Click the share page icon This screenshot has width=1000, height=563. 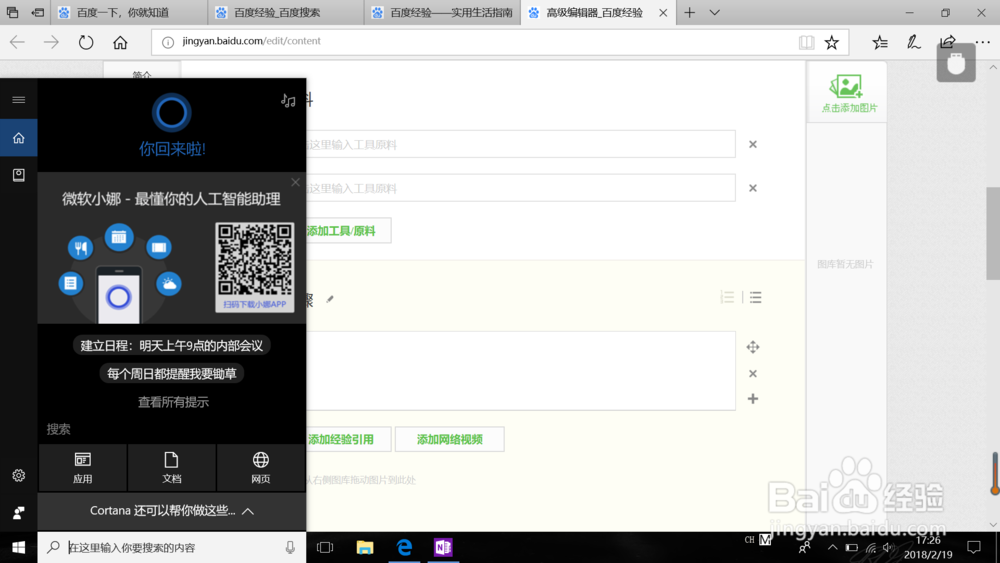(x=948, y=42)
